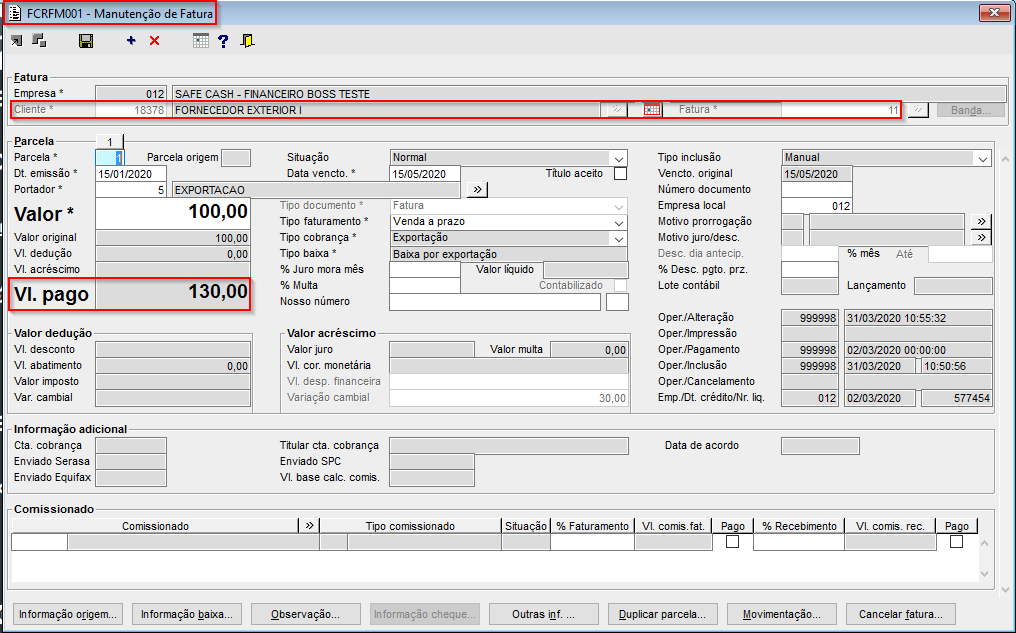Click the % Recebimento cell in Comissionado grid
The width and height of the screenshot is (1016, 633).
pyautogui.click(x=799, y=542)
